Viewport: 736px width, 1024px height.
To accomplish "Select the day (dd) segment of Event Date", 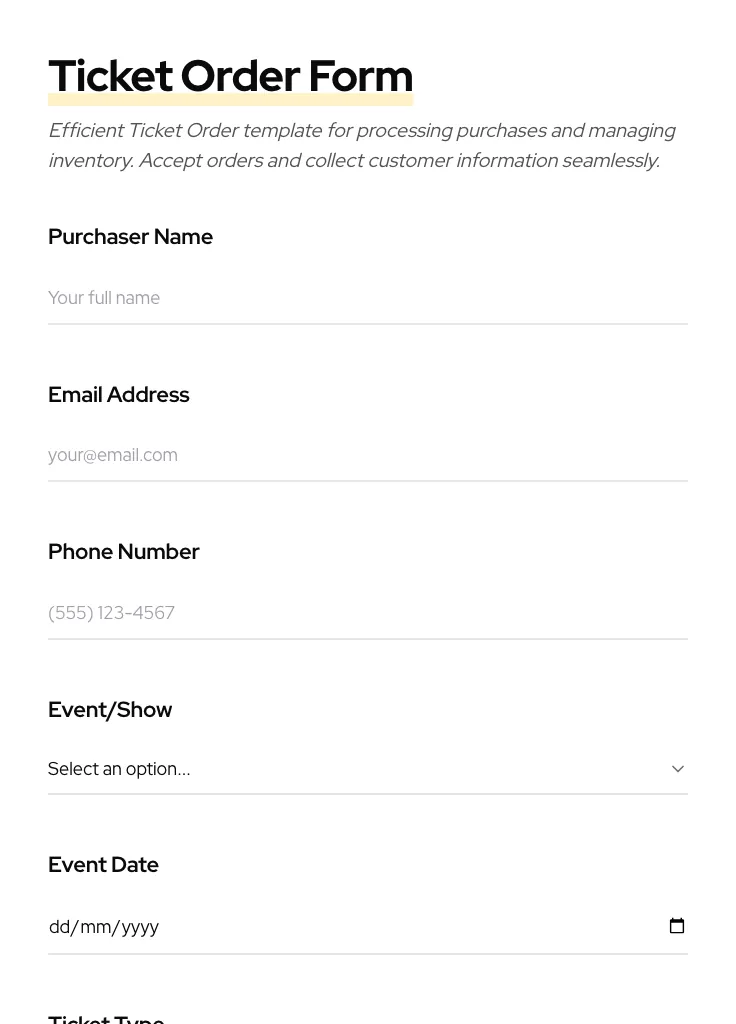I will [x=59, y=927].
